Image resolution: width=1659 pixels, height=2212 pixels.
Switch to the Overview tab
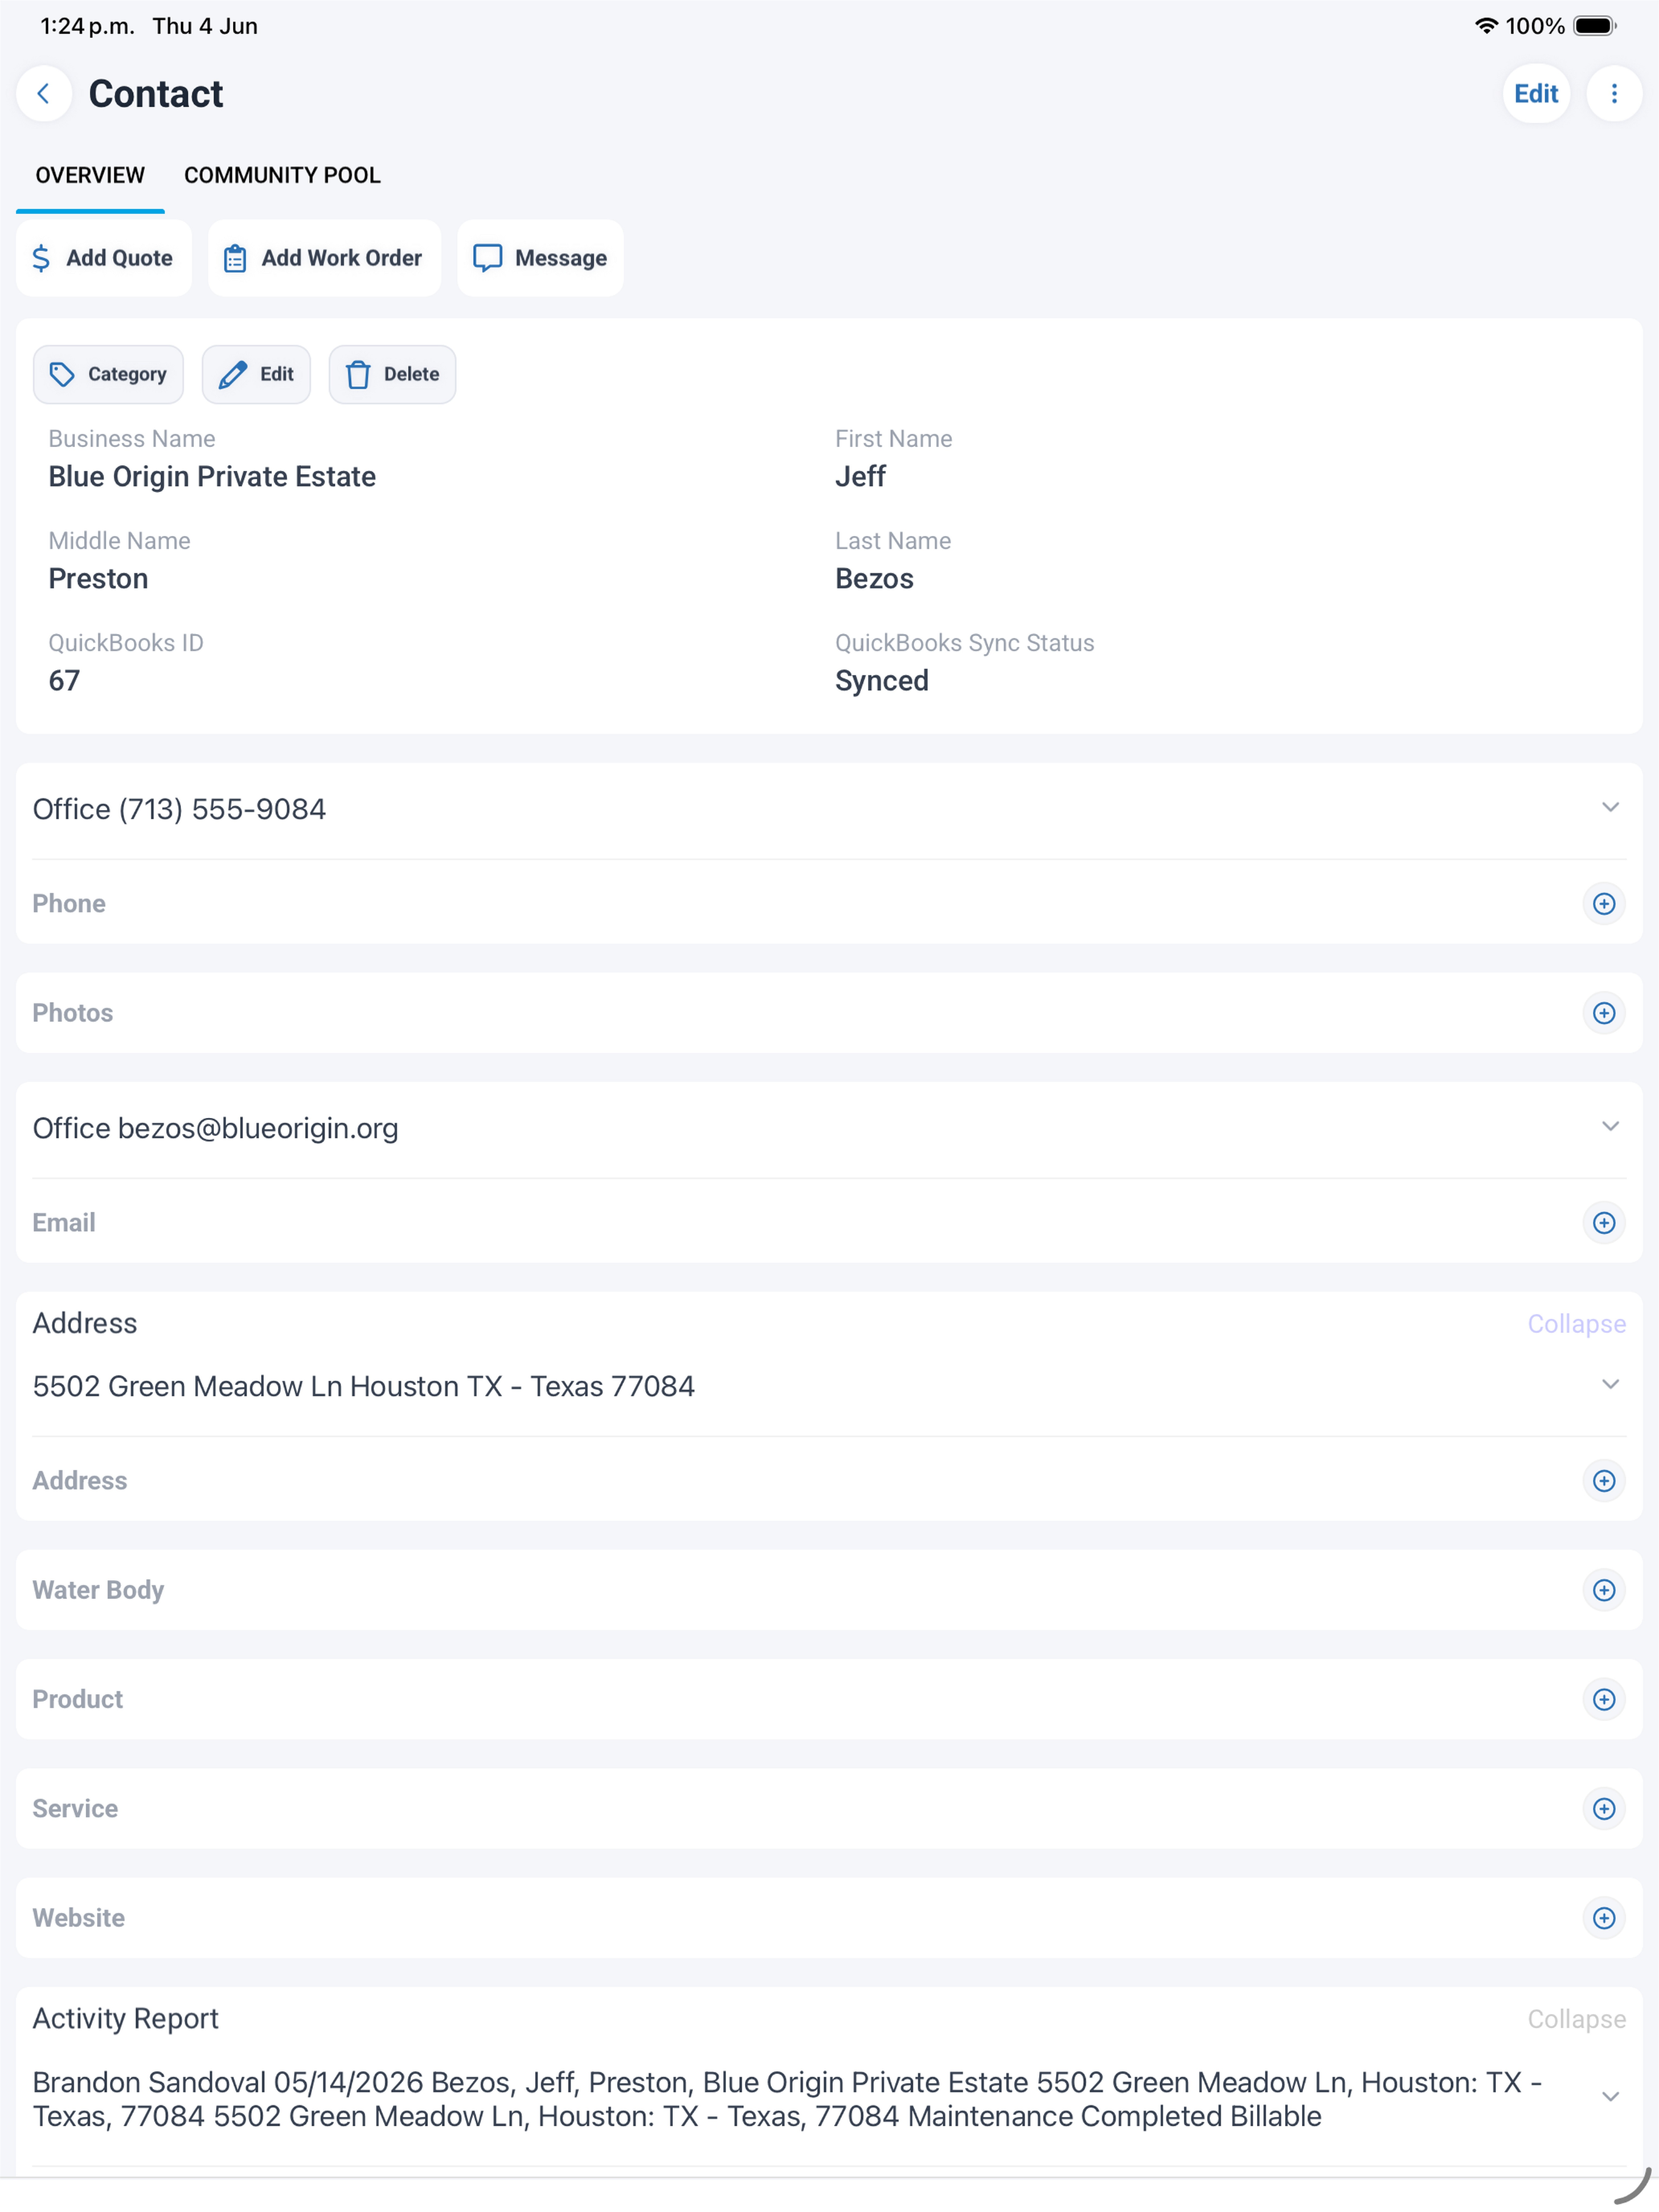point(90,175)
